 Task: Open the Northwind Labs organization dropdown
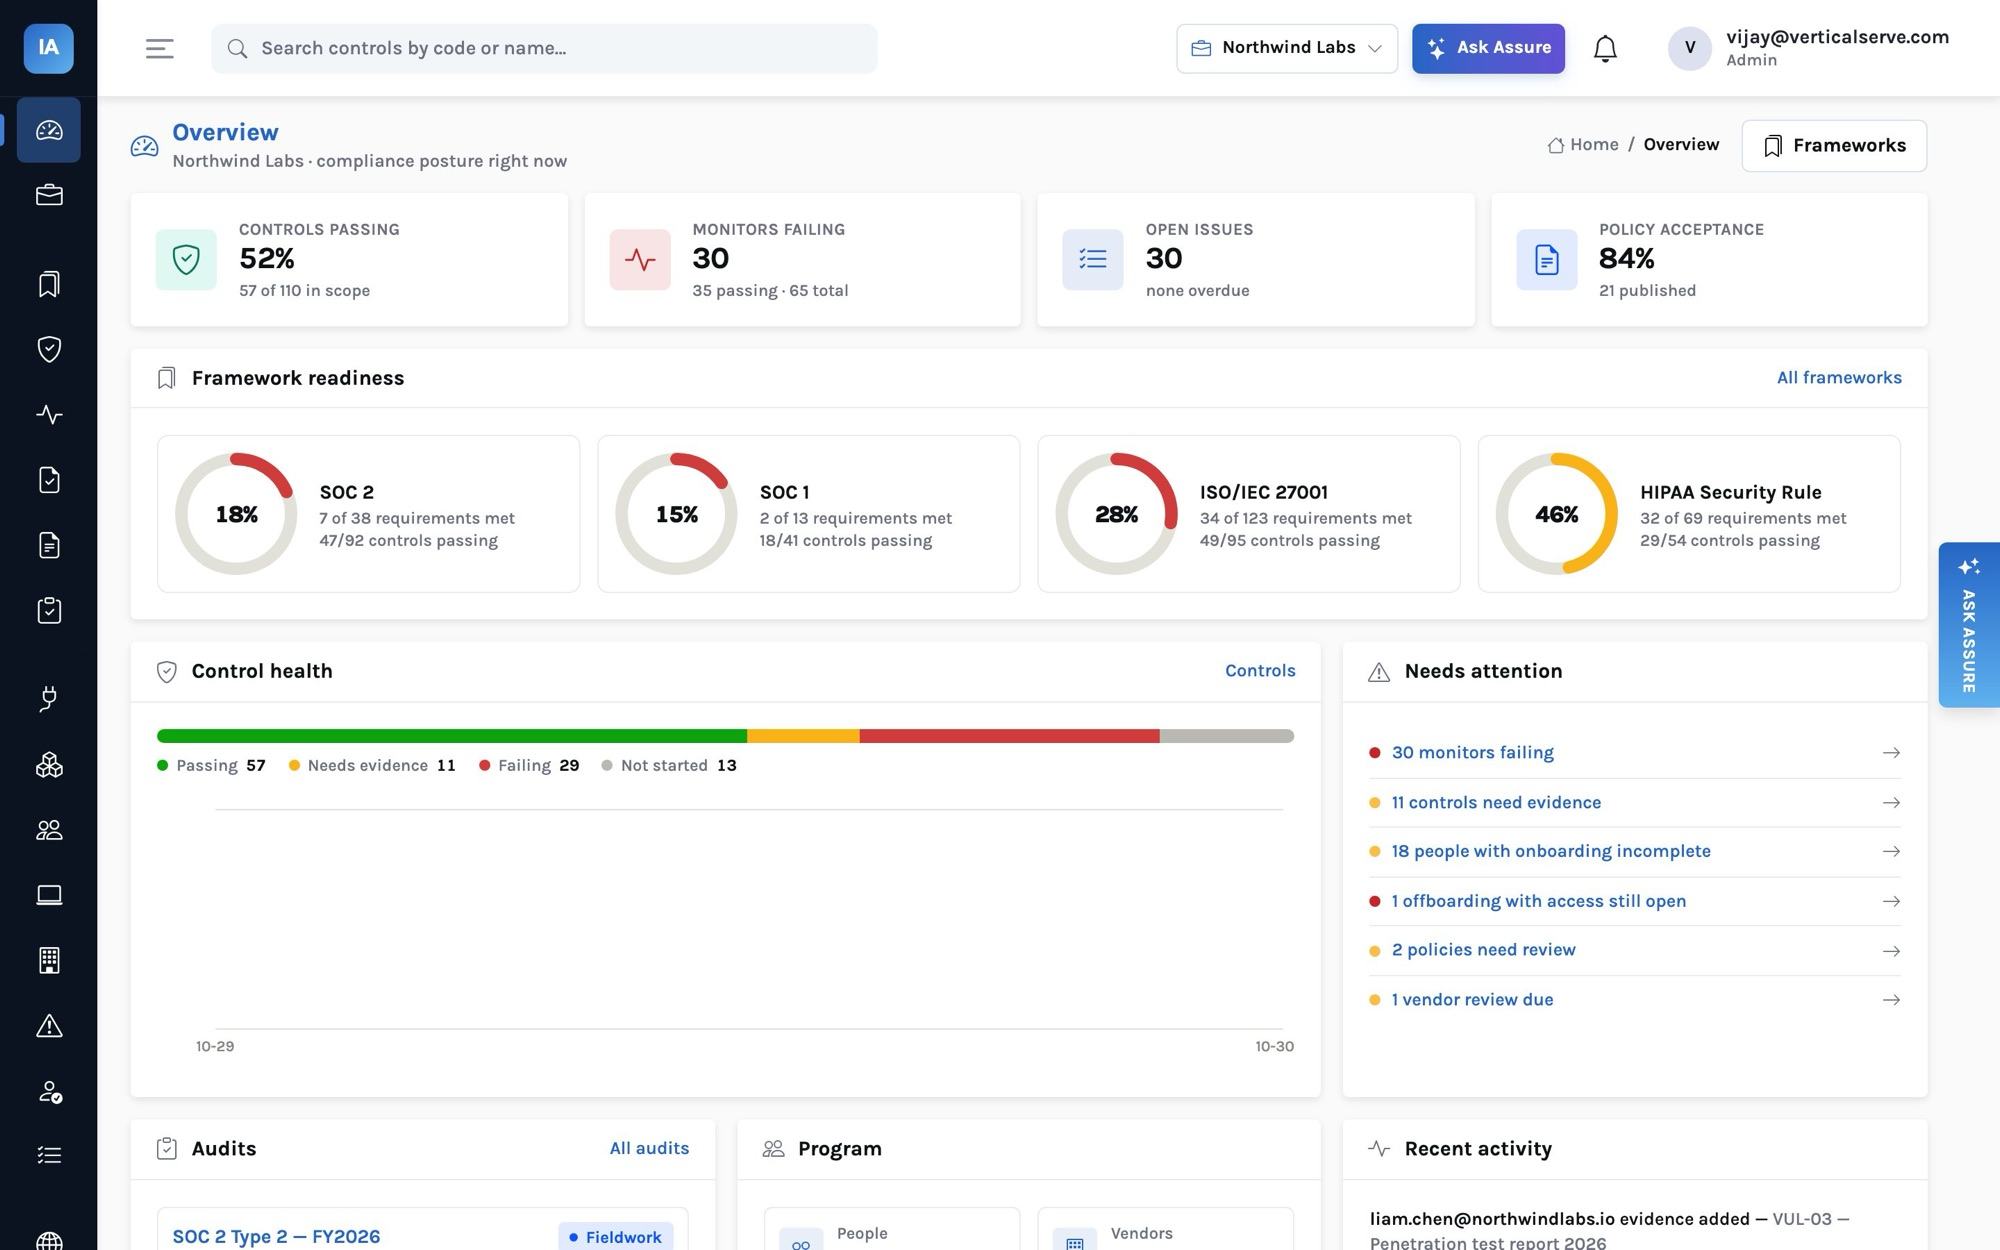(1287, 48)
